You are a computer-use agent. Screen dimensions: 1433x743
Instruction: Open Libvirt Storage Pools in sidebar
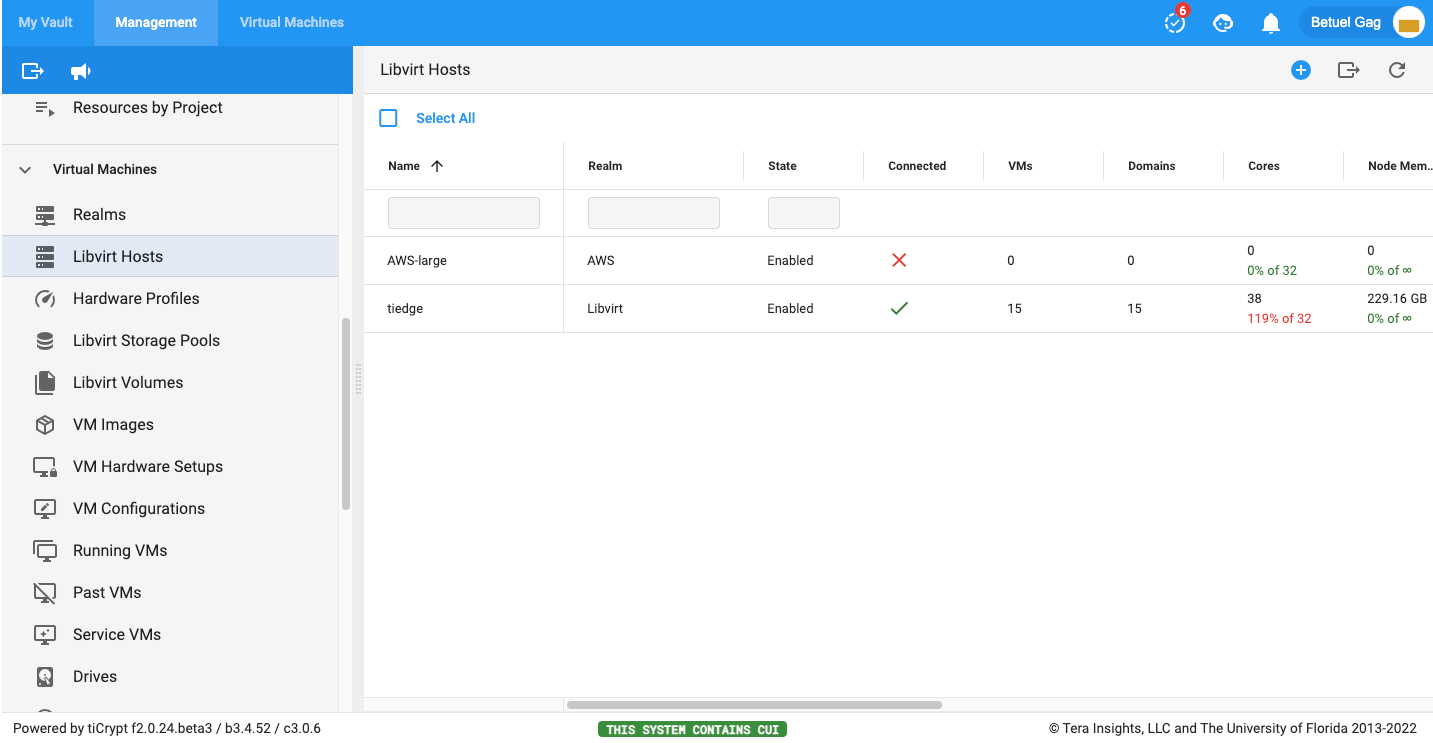coord(146,340)
